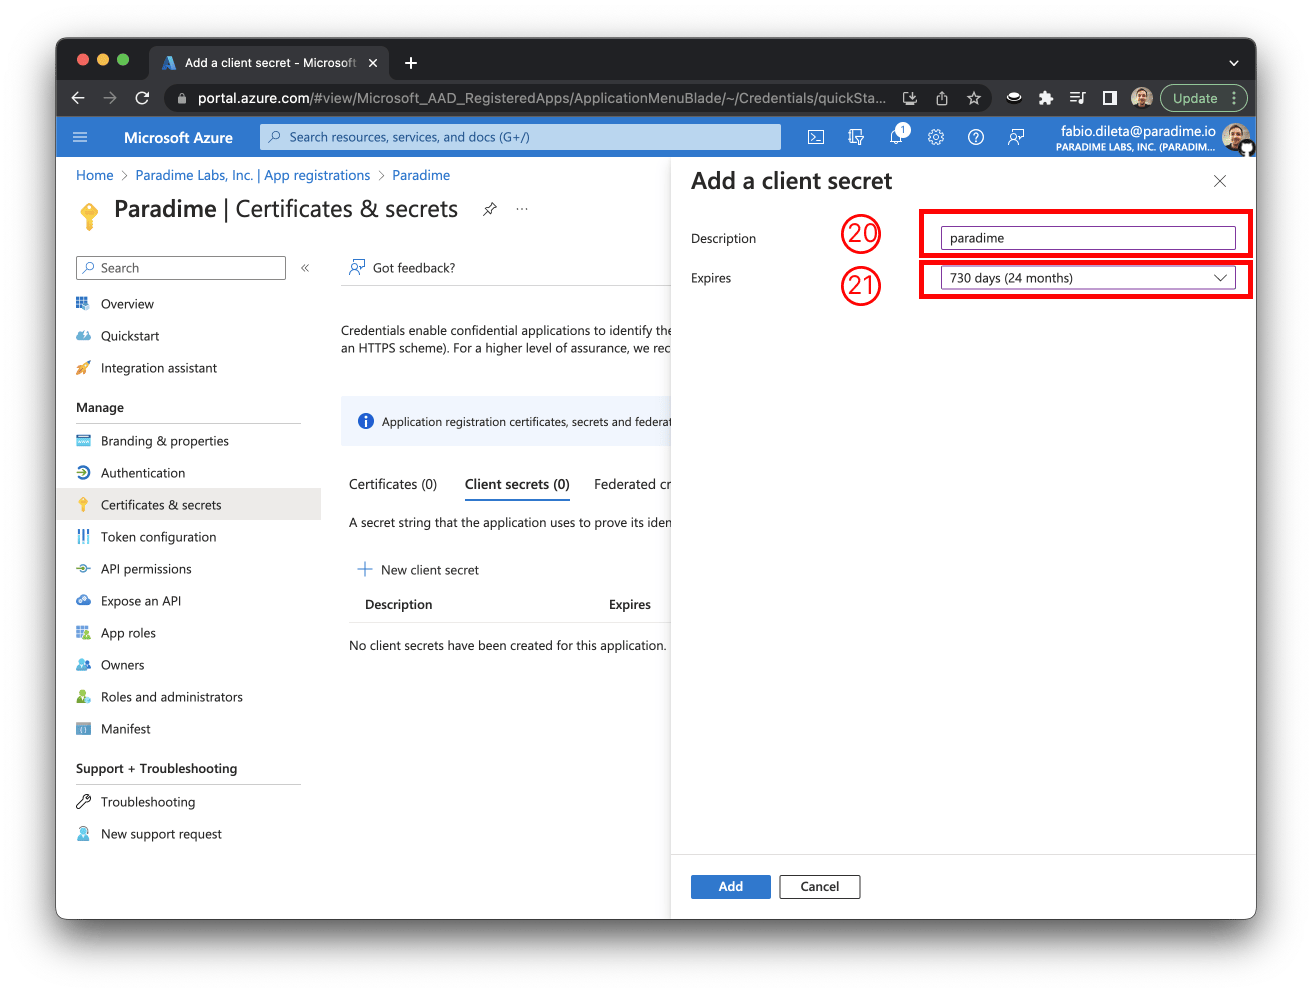1312x993 pixels.
Task: Open Chrome menu three dots
Action: 1234,98
